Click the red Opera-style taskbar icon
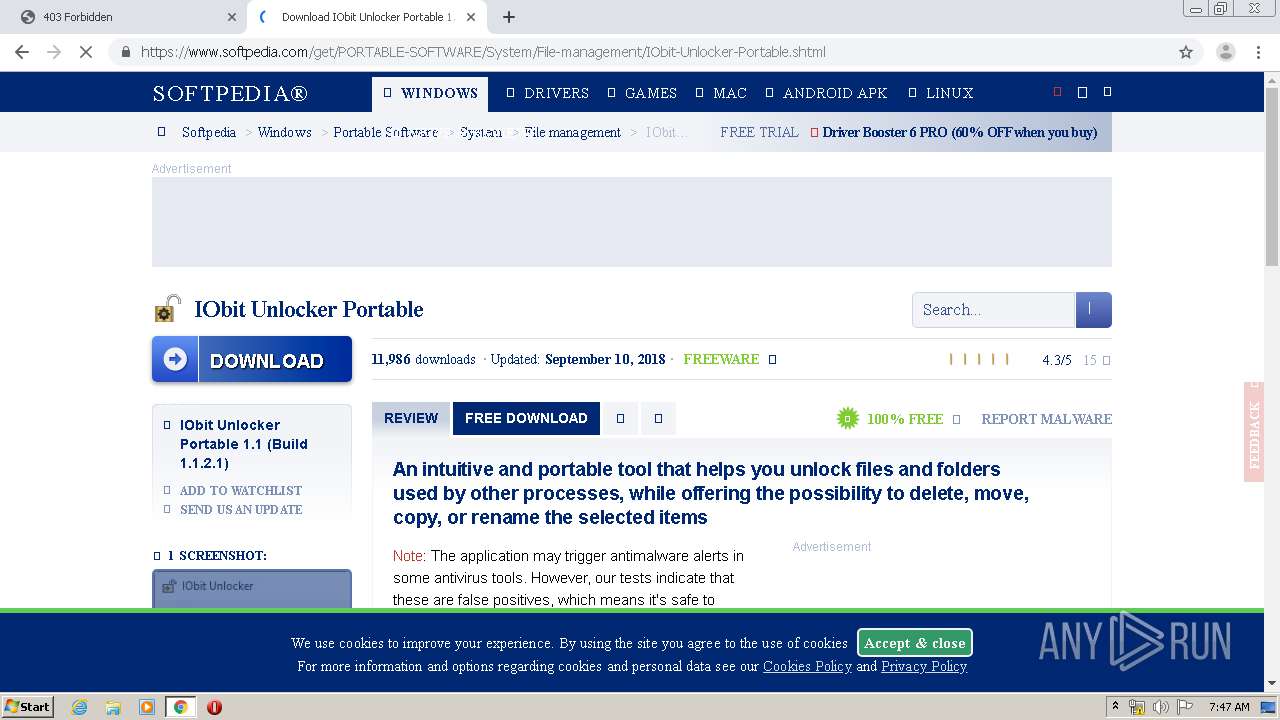 [x=214, y=707]
